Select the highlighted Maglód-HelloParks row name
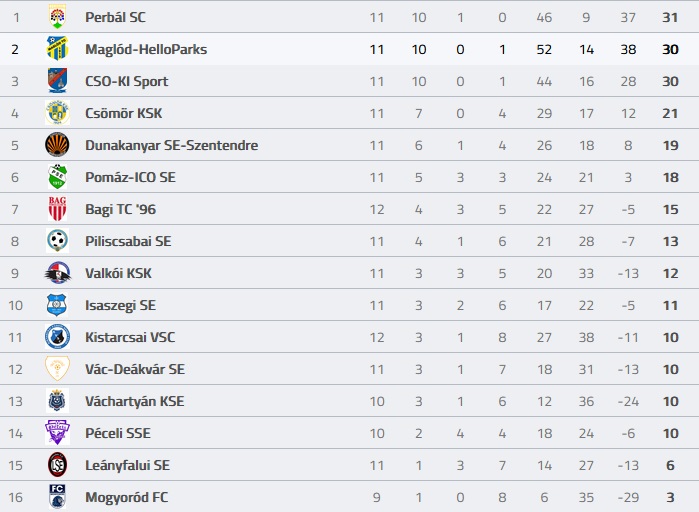Image resolution: width=699 pixels, height=512 pixels. point(146,49)
